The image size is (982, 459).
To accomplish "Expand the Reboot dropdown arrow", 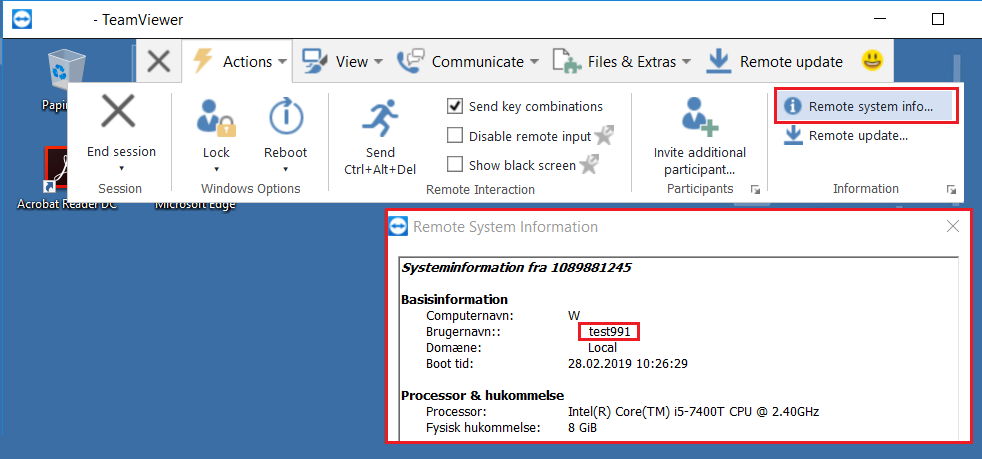I will point(286,168).
